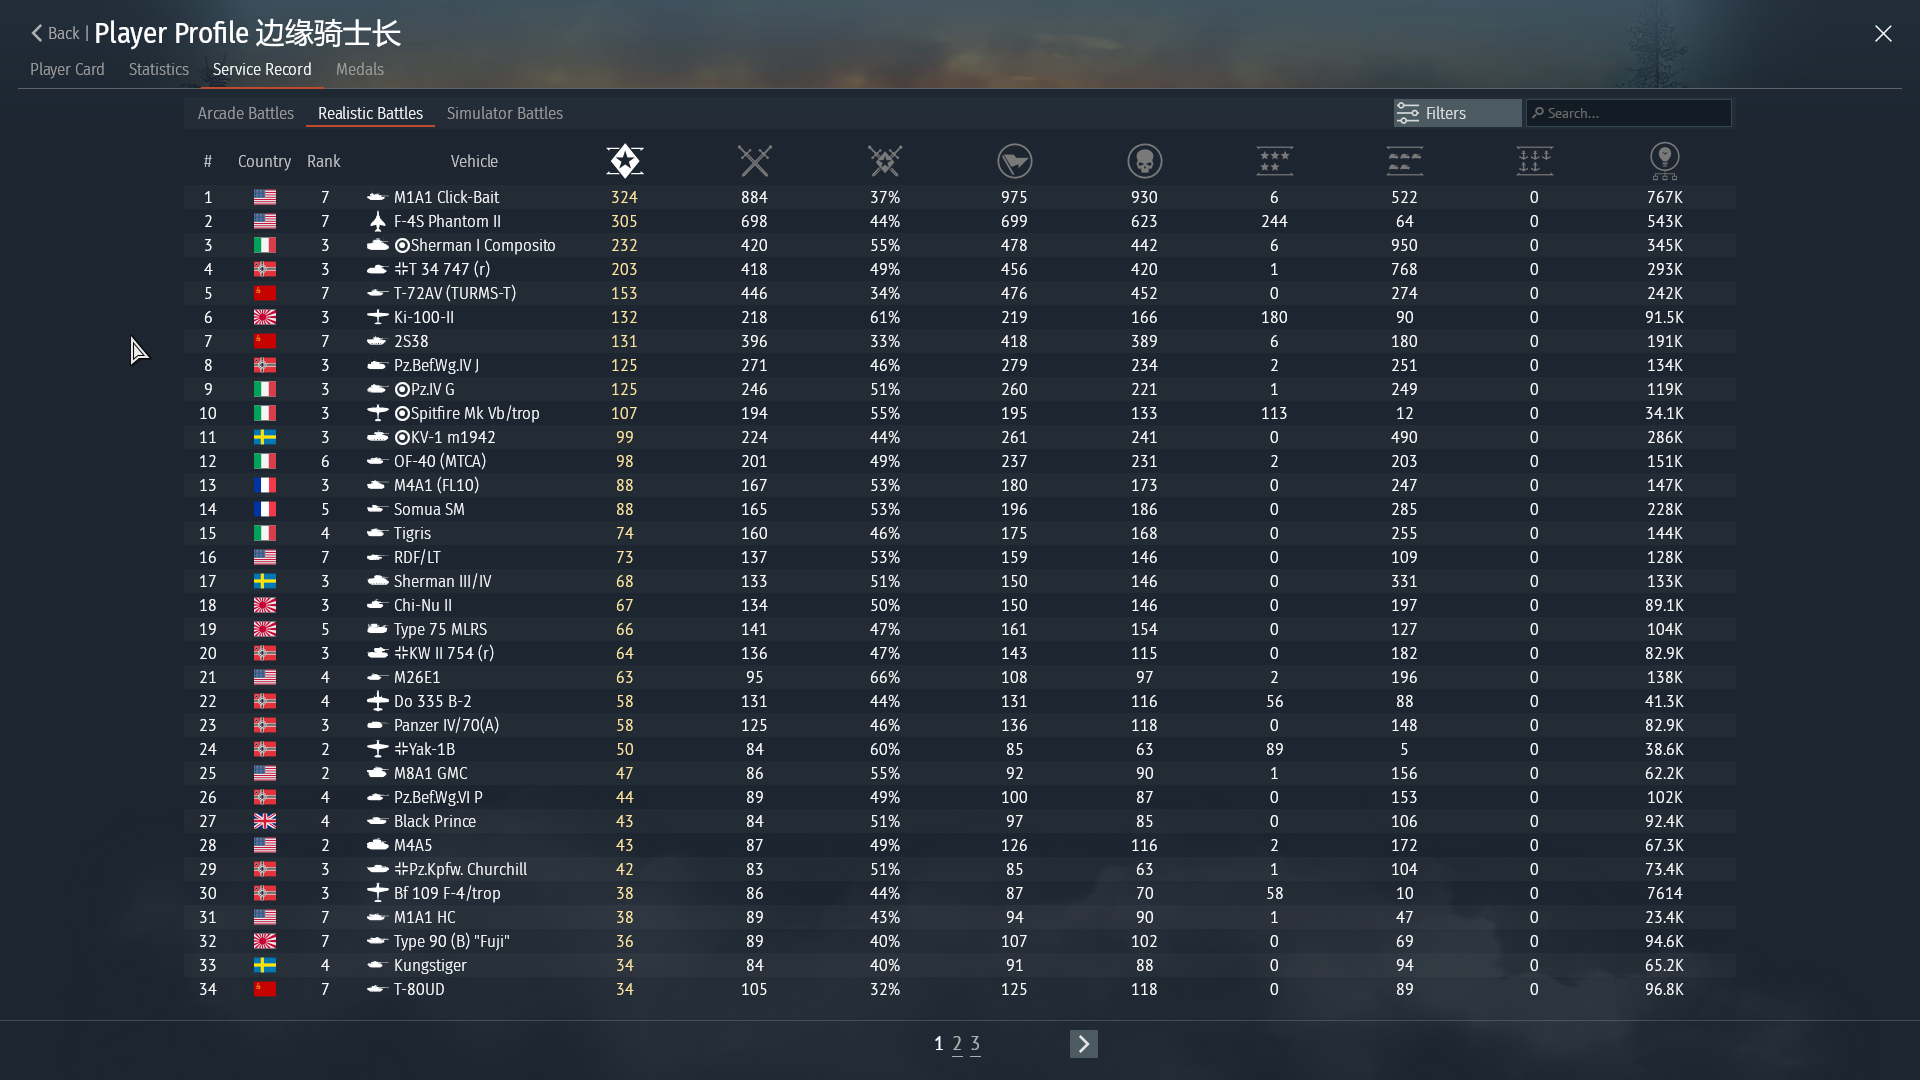Sort by the crossed swords column icon
The image size is (1920, 1080).
pos(754,161)
